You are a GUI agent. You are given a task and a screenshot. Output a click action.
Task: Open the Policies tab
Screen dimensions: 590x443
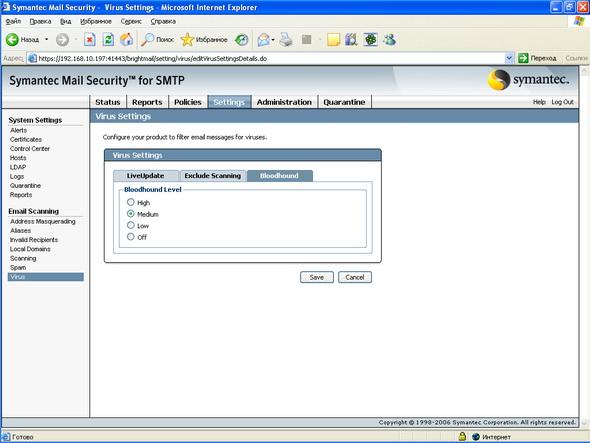[187, 102]
